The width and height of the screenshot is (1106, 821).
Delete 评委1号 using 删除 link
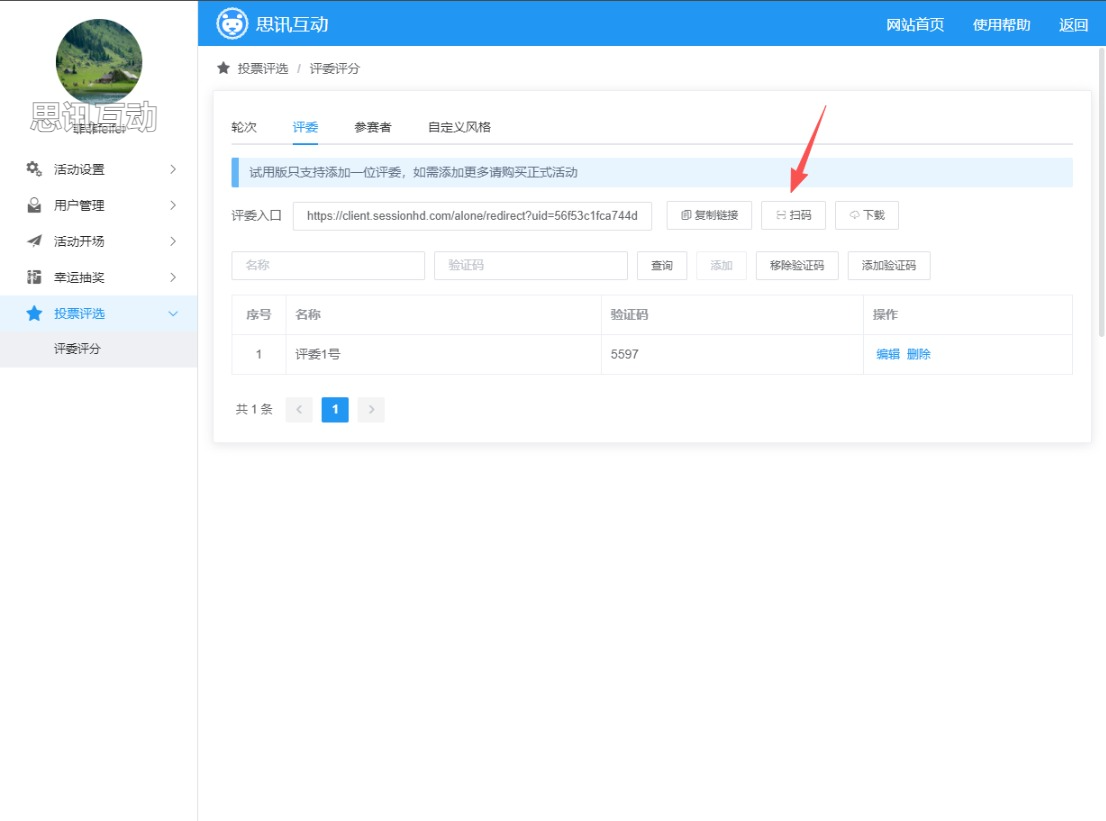click(919, 354)
